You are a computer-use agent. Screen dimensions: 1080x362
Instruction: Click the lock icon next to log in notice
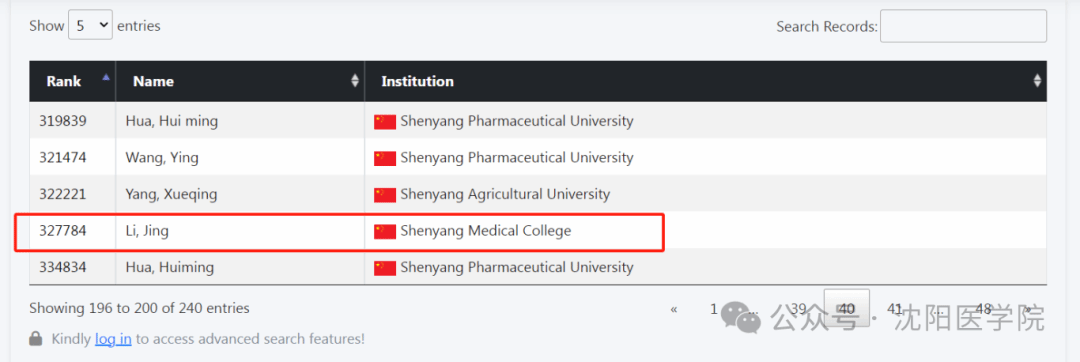pyautogui.click(x=36, y=339)
